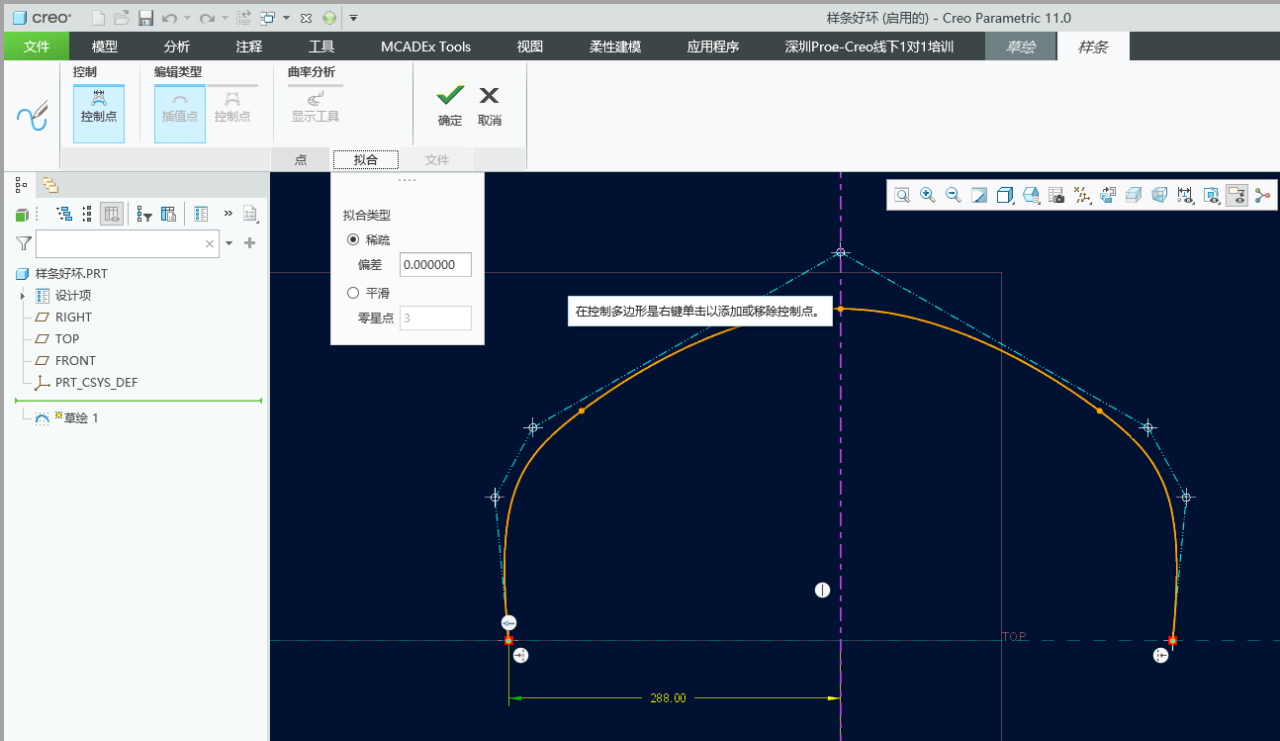
Task: Zoom out using the graphics toolbar
Action: point(954,195)
